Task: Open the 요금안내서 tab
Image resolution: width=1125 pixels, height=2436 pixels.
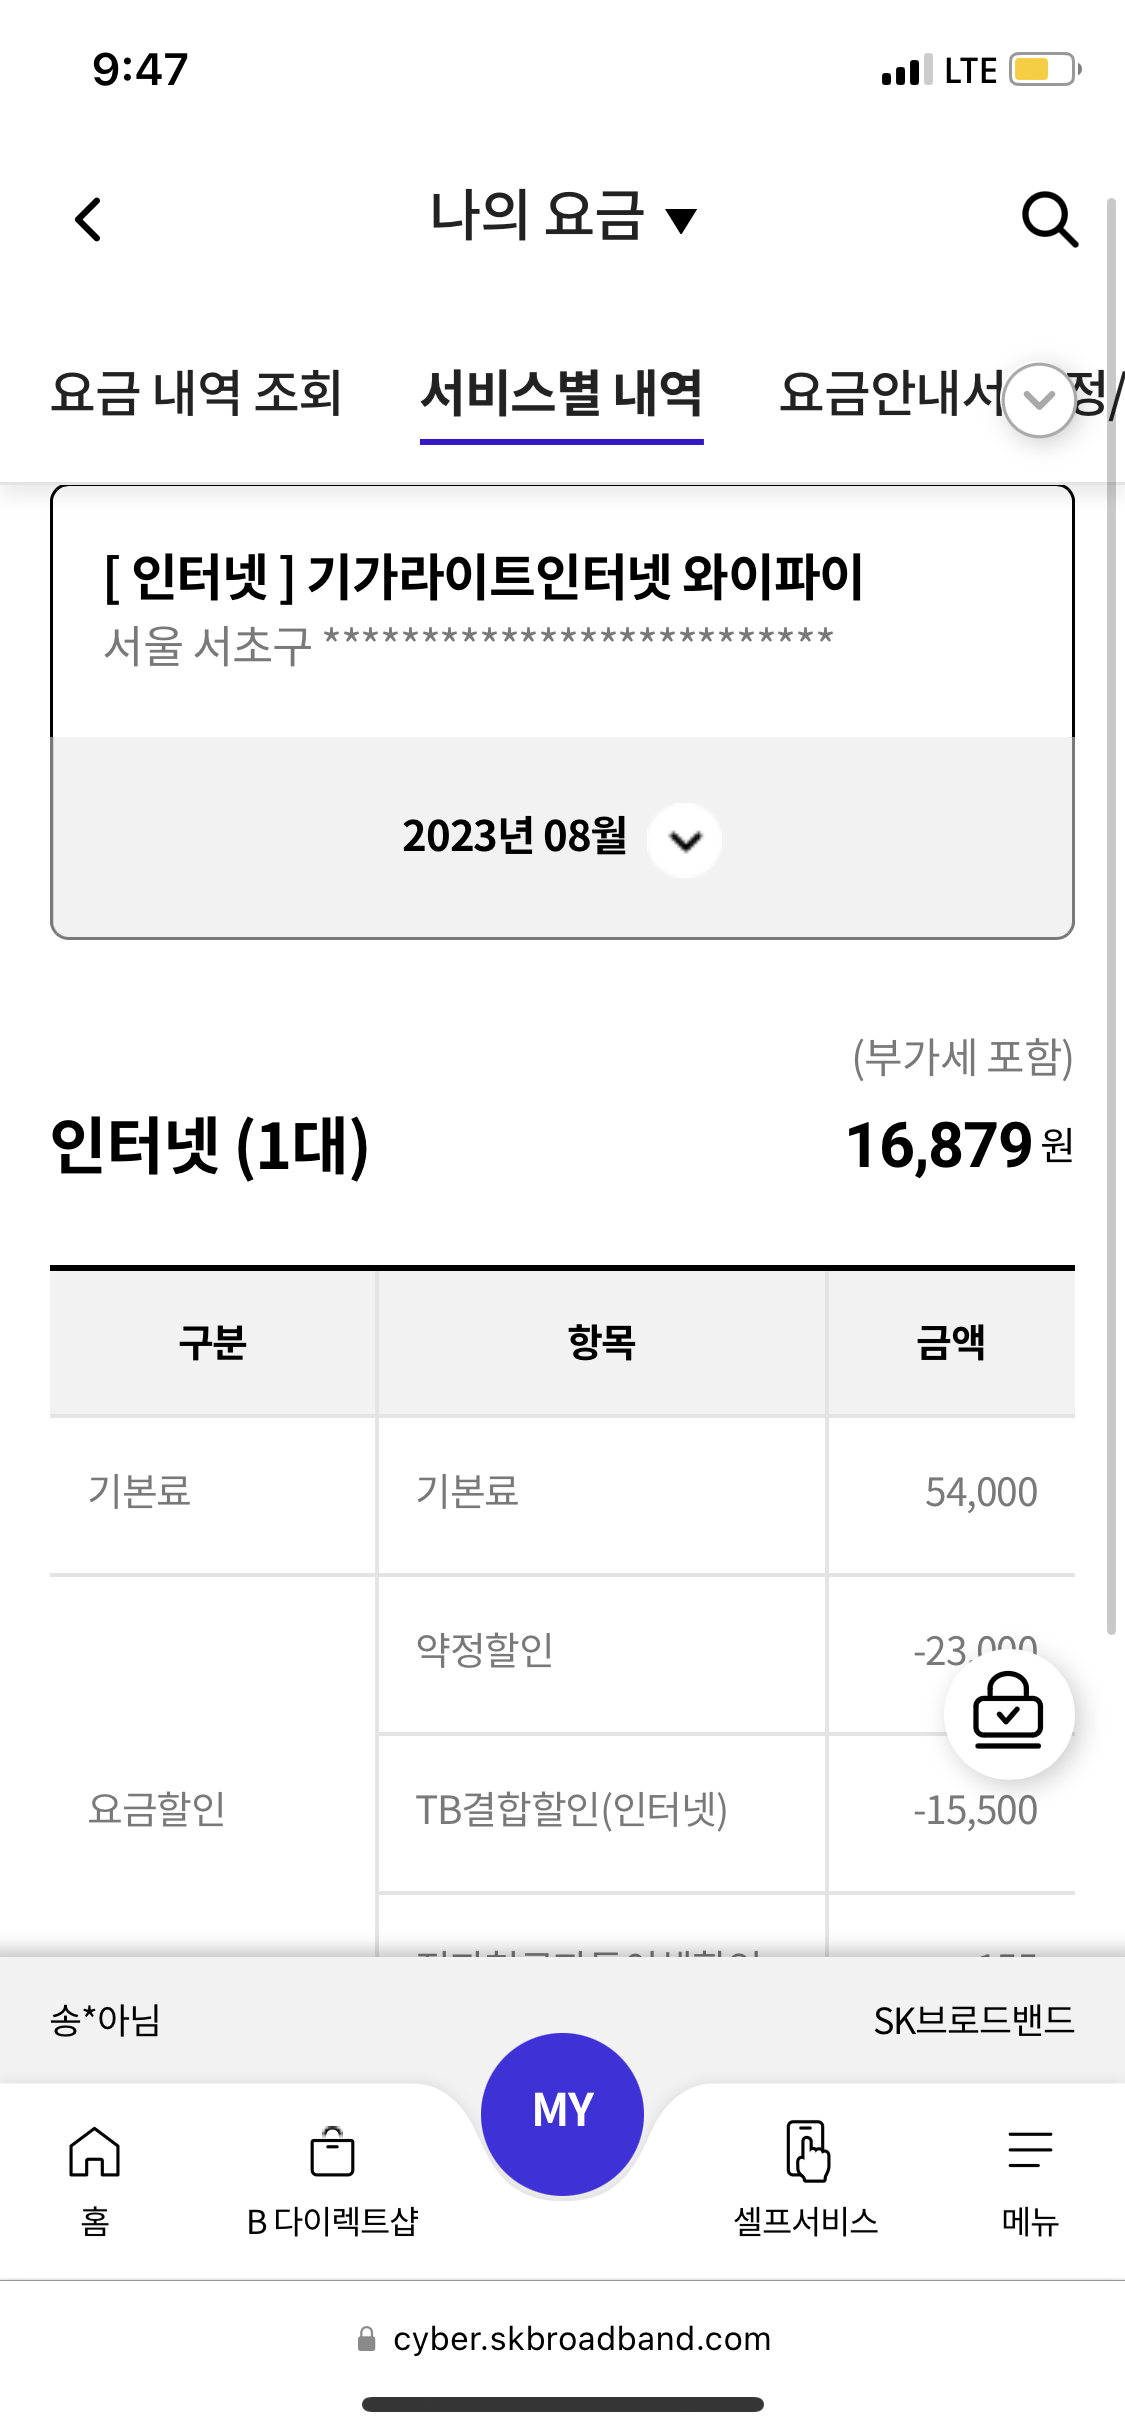Action: pyautogui.click(x=890, y=393)
